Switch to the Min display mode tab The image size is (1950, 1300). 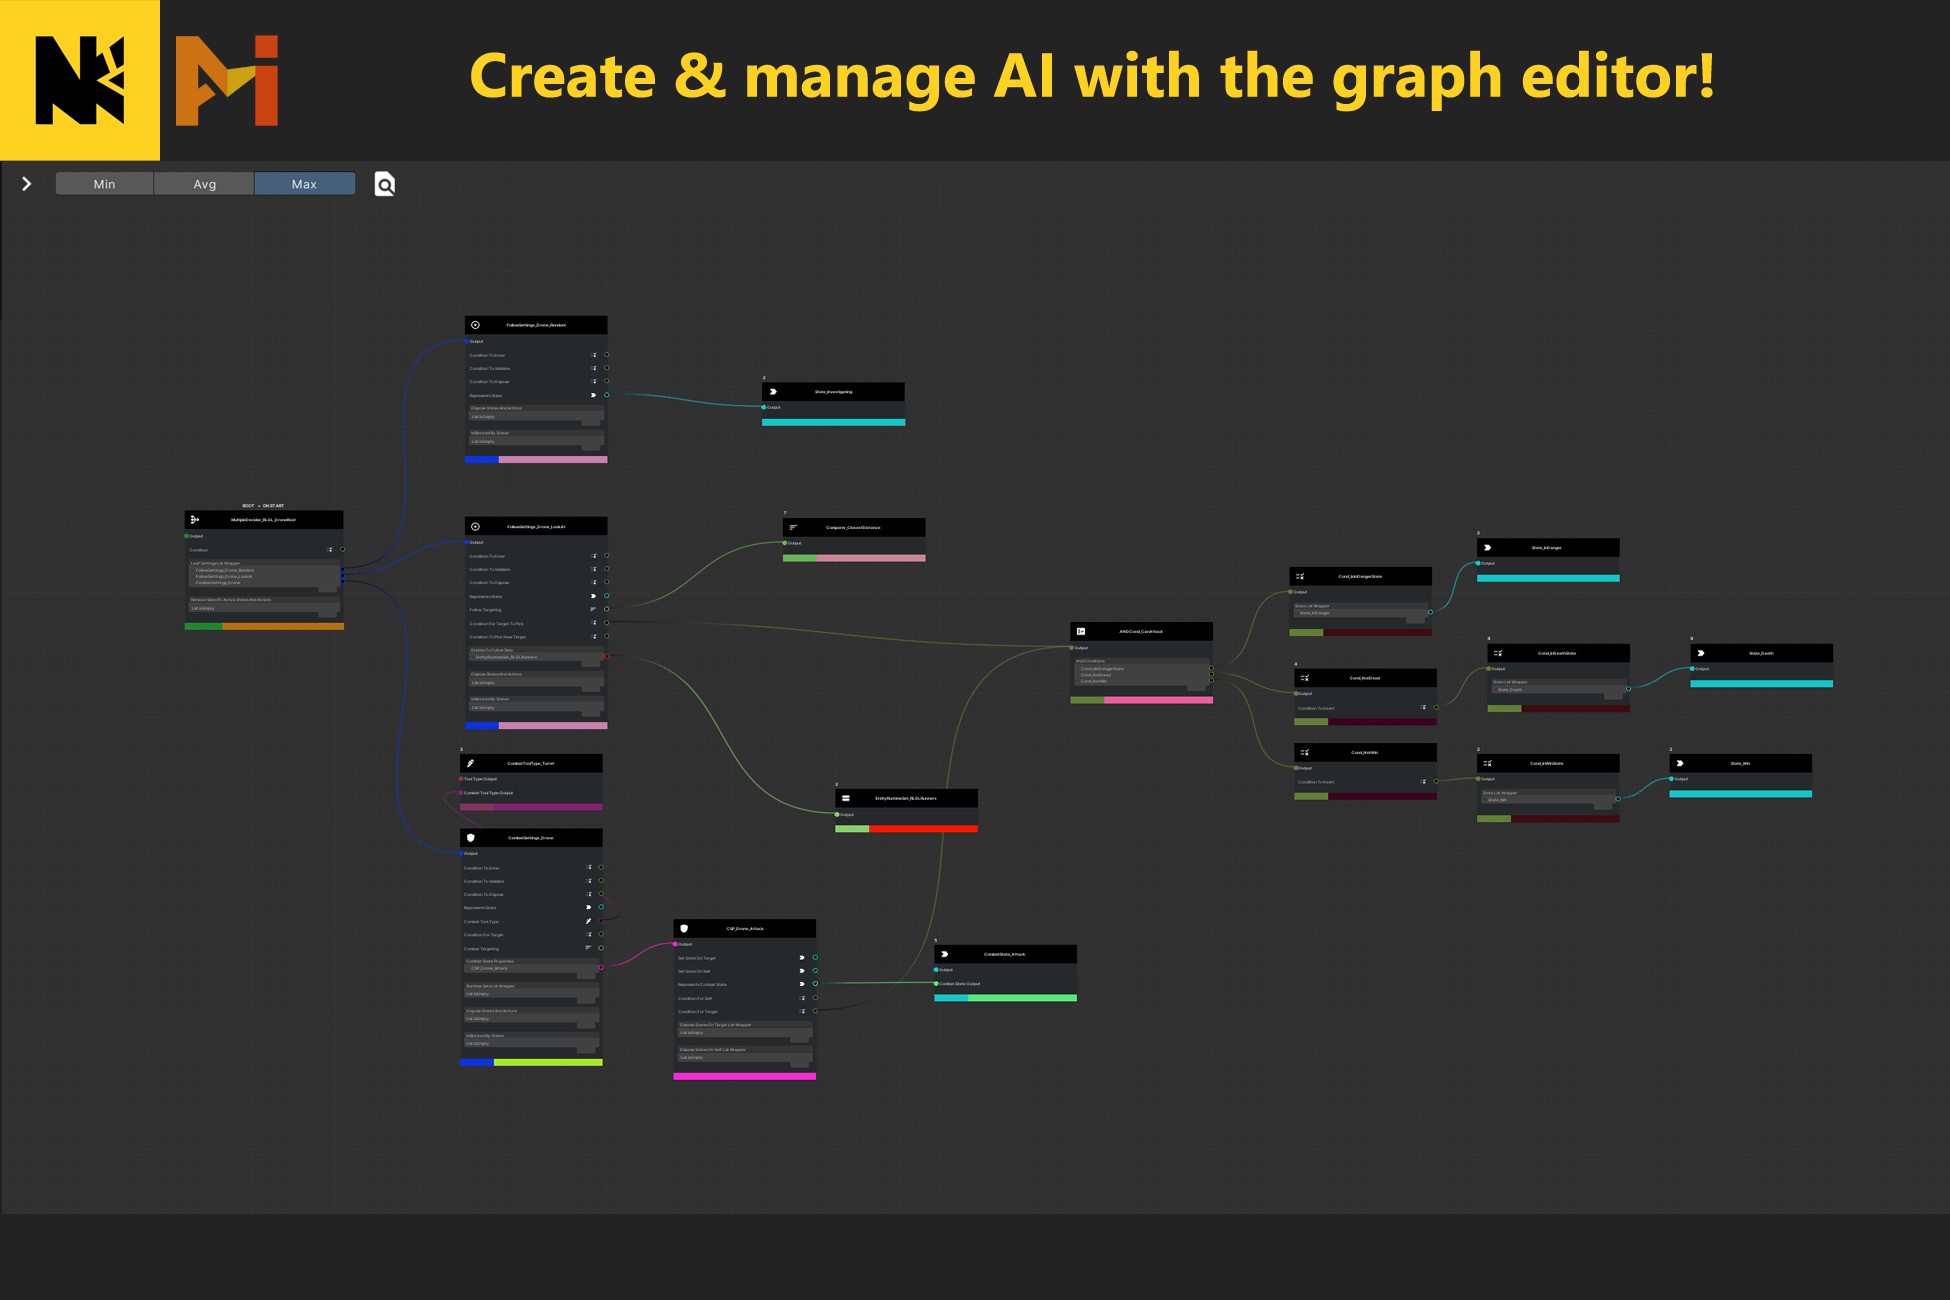click(104, 184)
